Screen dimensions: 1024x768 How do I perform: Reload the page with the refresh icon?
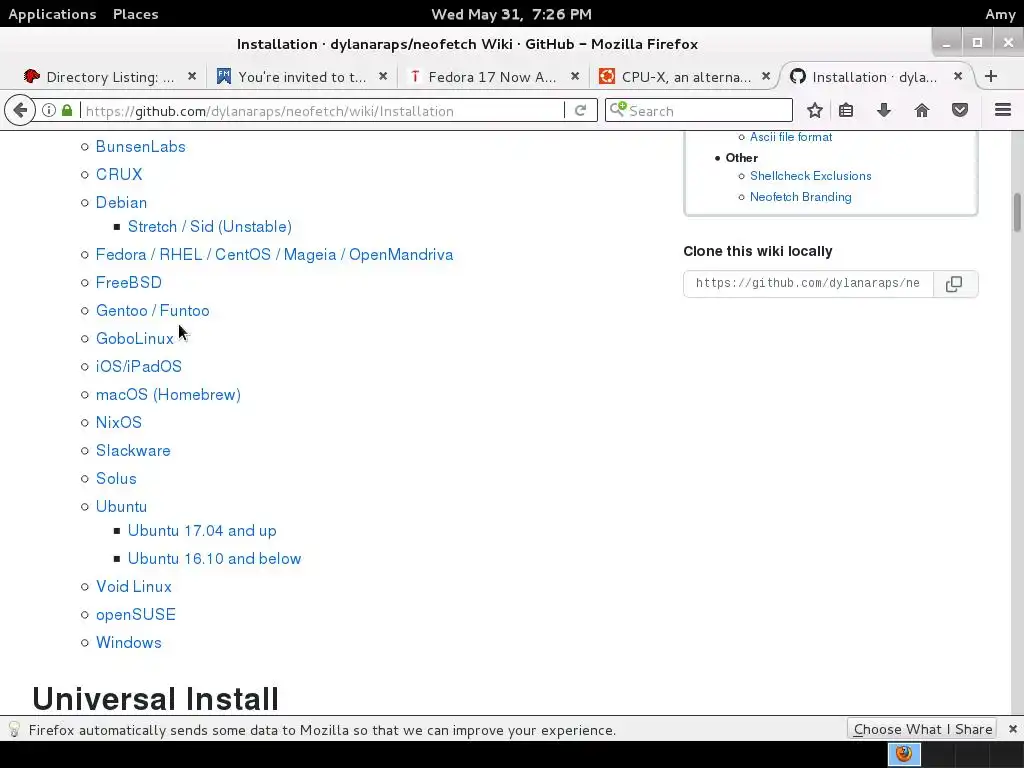(x=580, y=110)
